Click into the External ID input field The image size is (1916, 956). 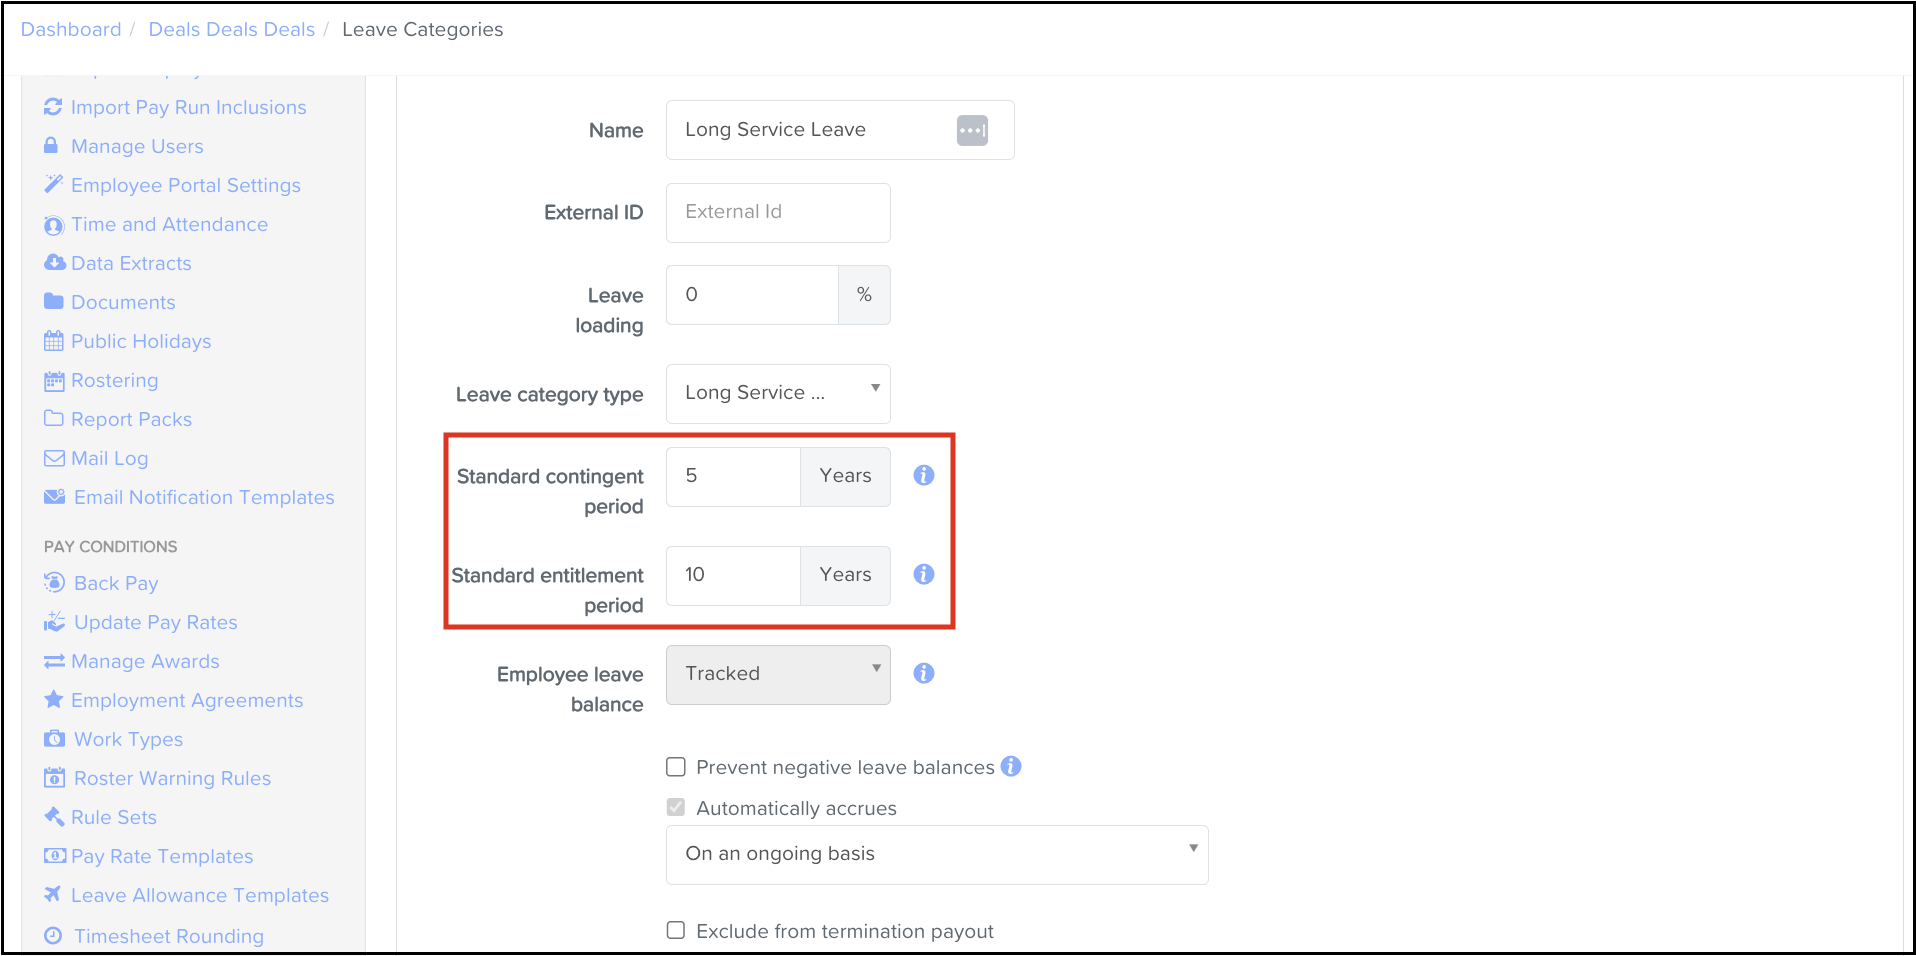click(778, 213)
